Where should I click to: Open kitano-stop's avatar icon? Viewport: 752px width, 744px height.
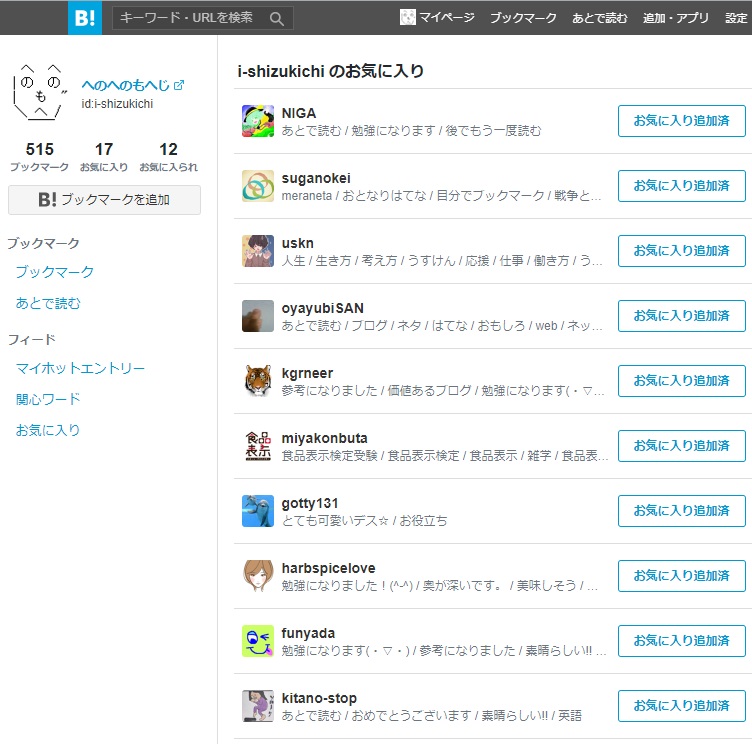(x=258, y=706)
